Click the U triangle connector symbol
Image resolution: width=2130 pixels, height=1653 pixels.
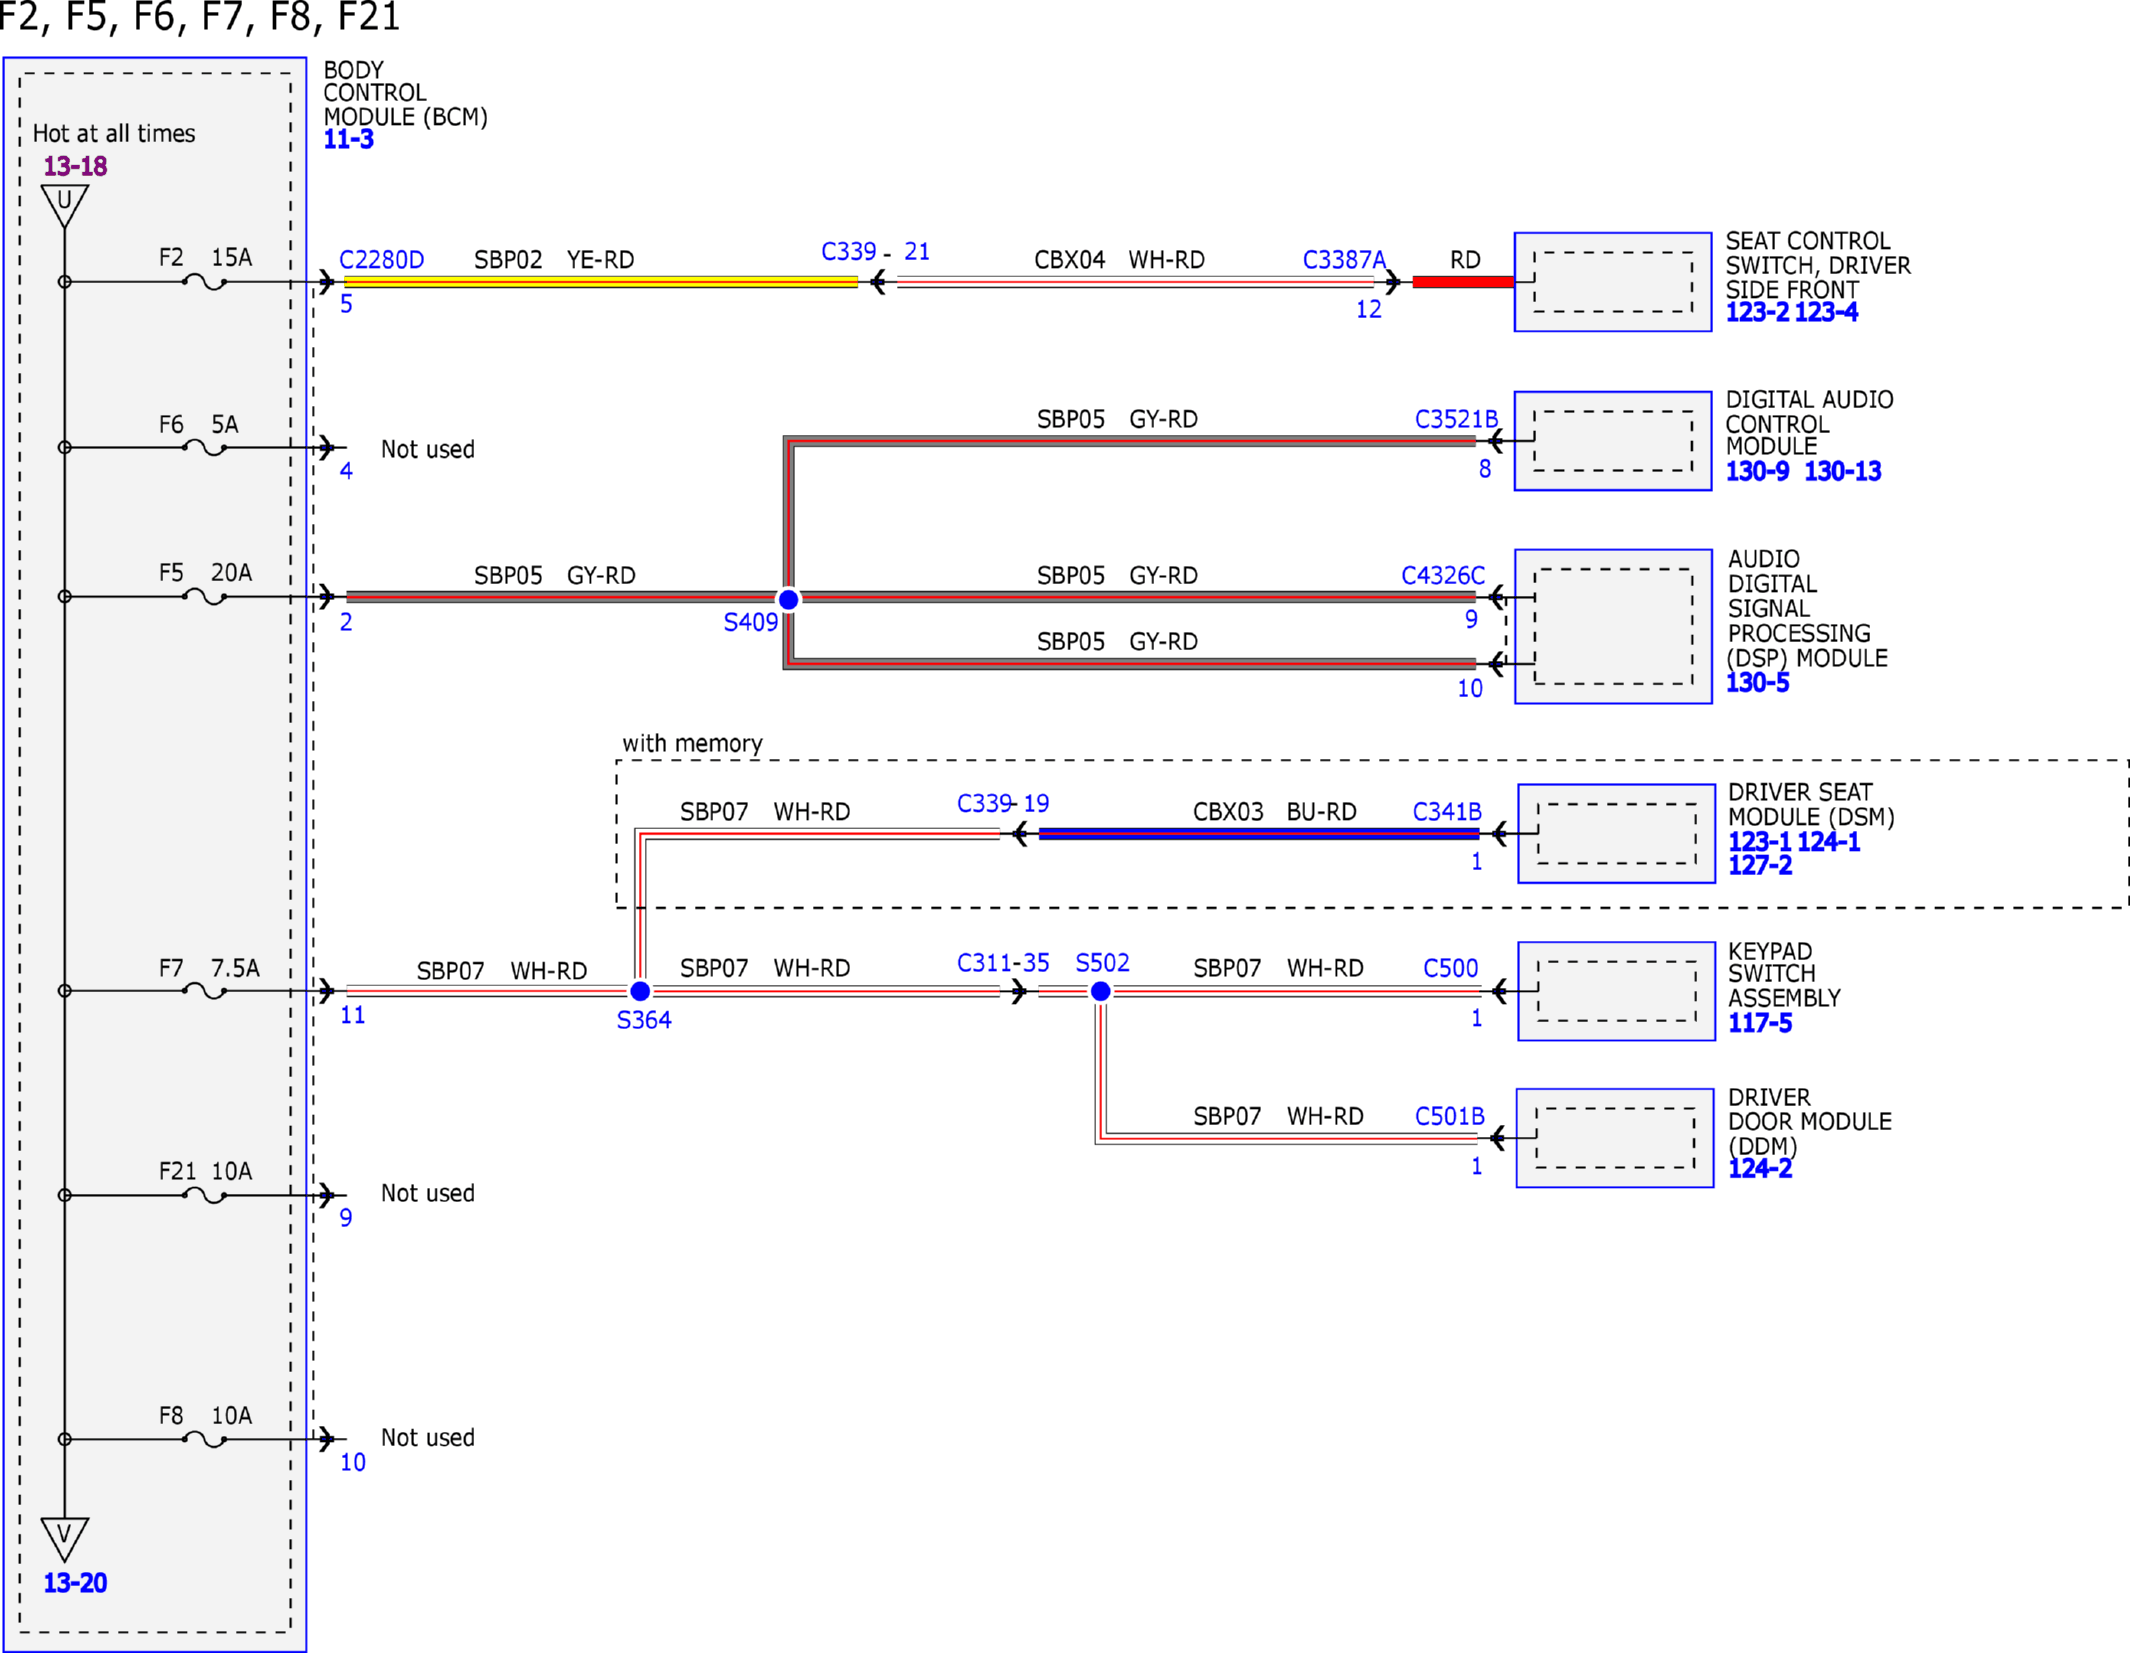click(x=65, y=206)
